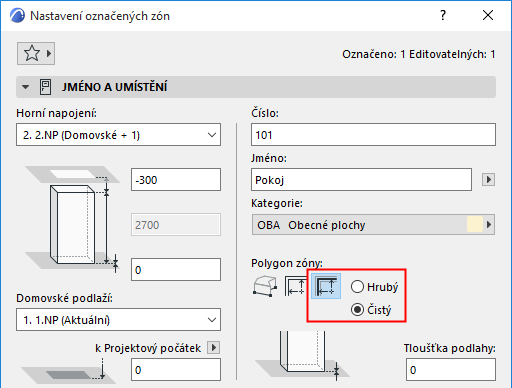
Task: Open the Kategorie dropdown Obecné plochy
Action: click(373, 225)
